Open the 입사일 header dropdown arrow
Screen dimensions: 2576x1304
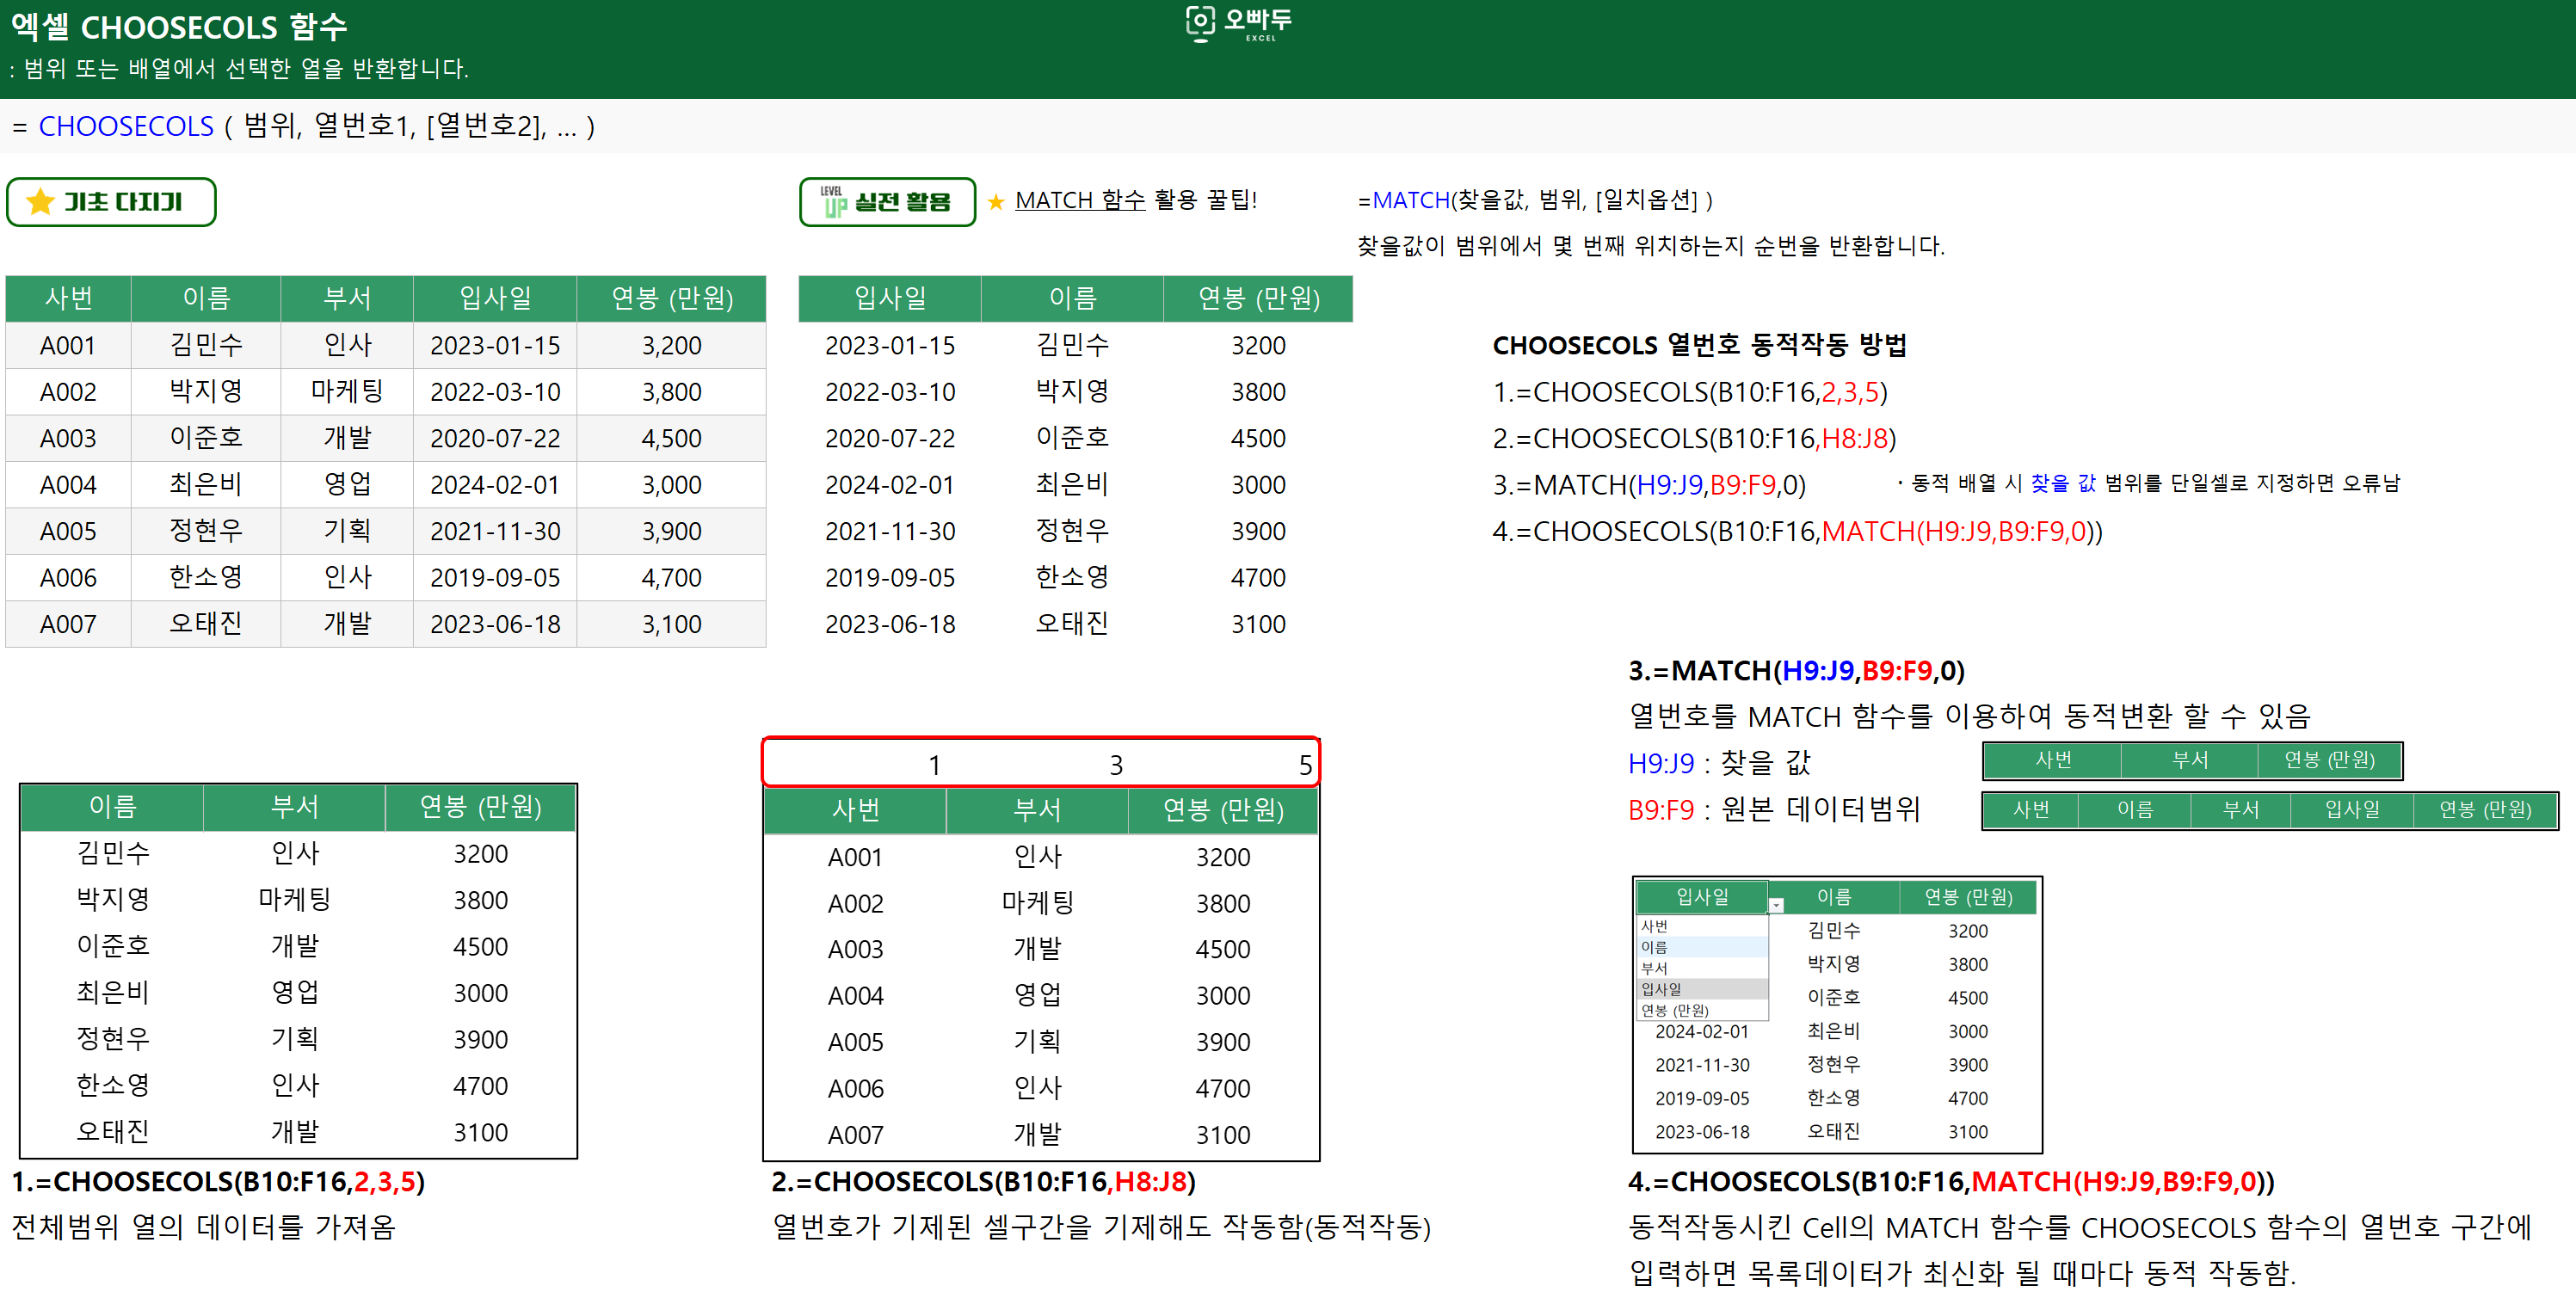pyautogui.click(x=1776, y=905)
